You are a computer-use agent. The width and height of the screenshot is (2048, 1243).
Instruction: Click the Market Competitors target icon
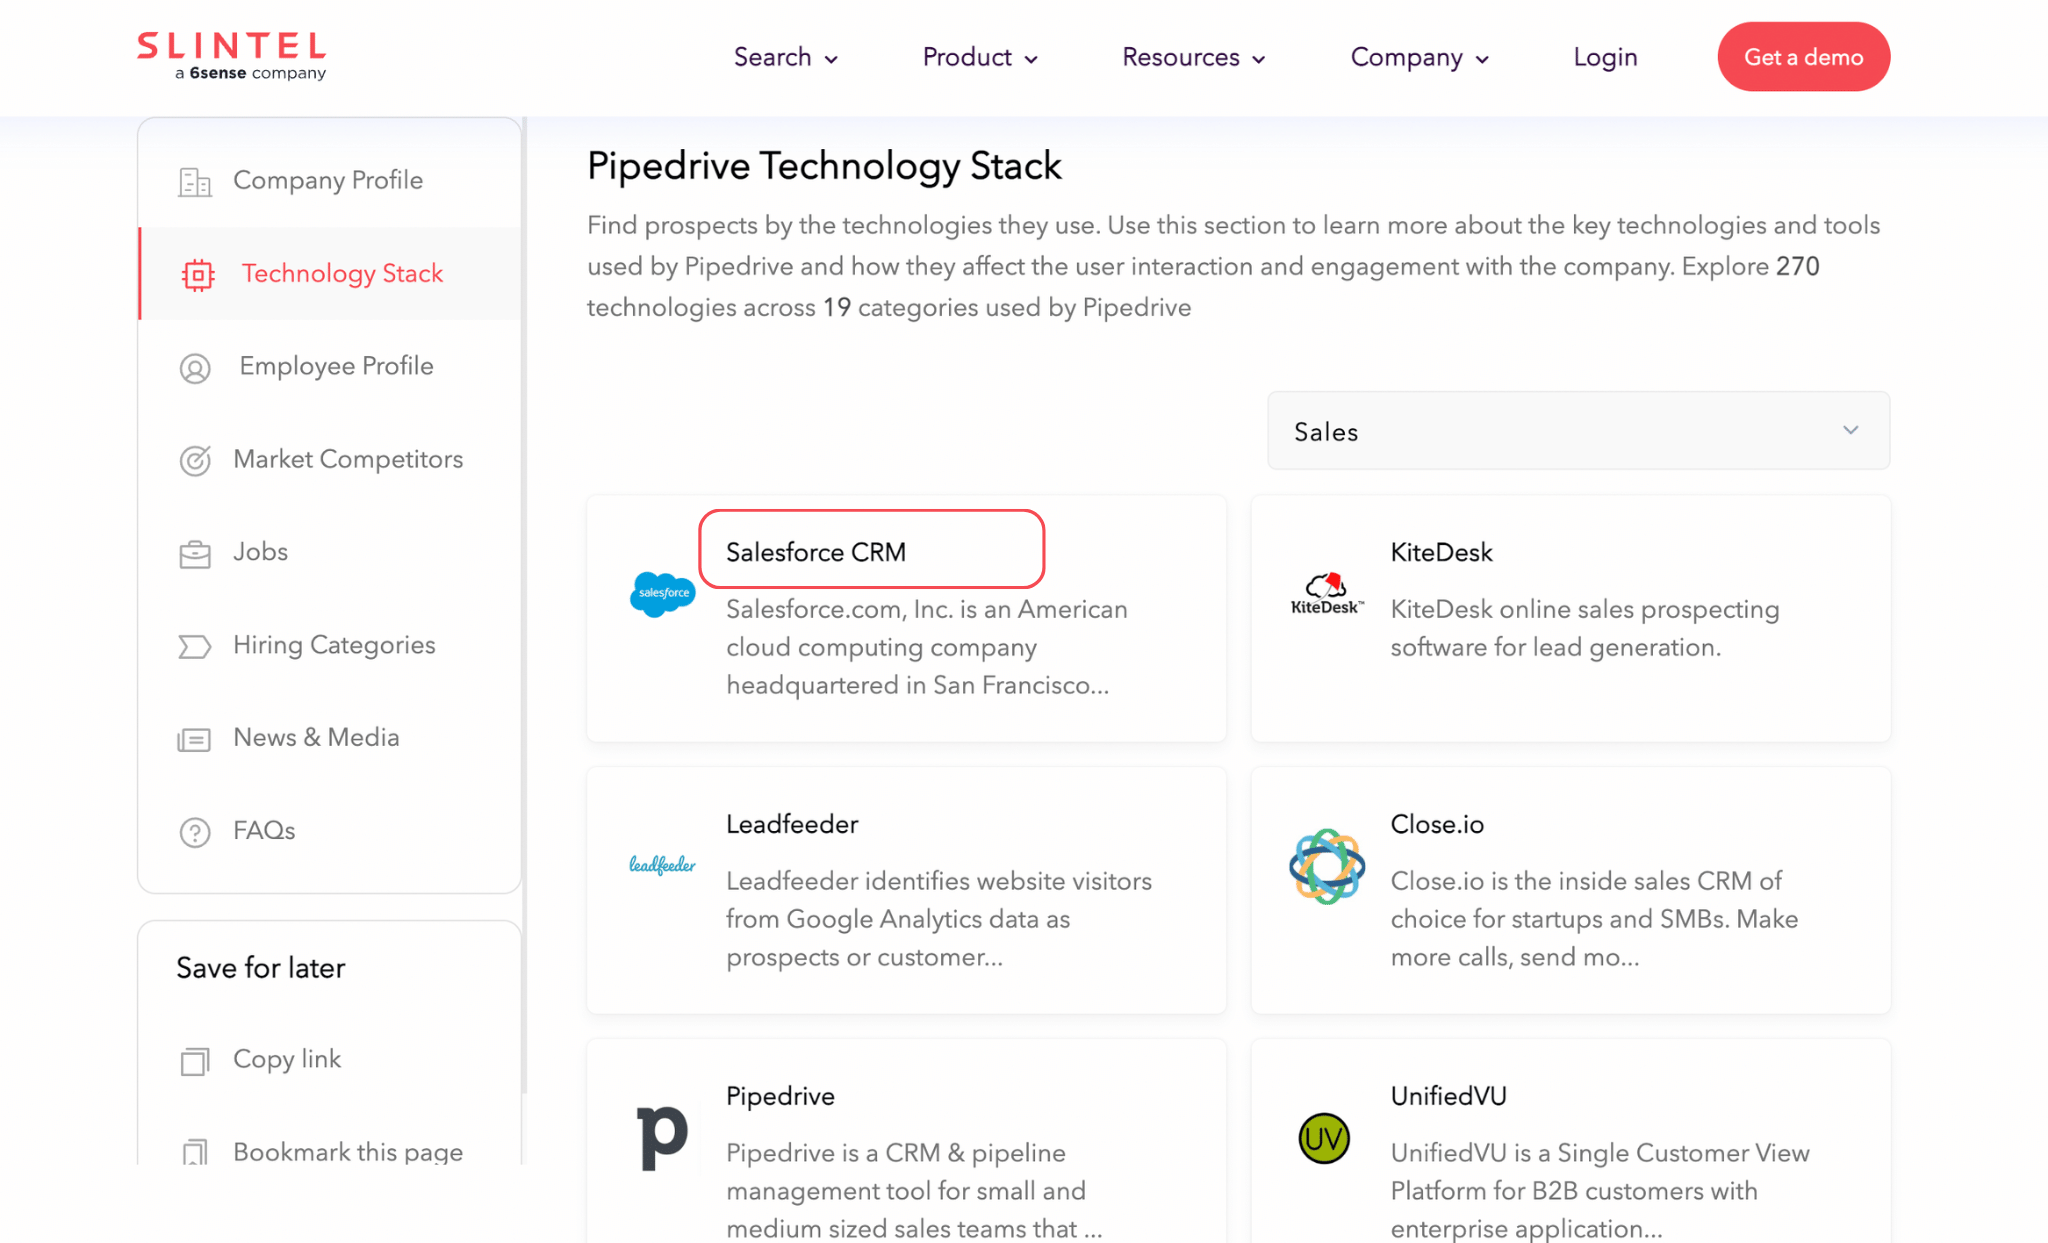click(x=195, y=460)
